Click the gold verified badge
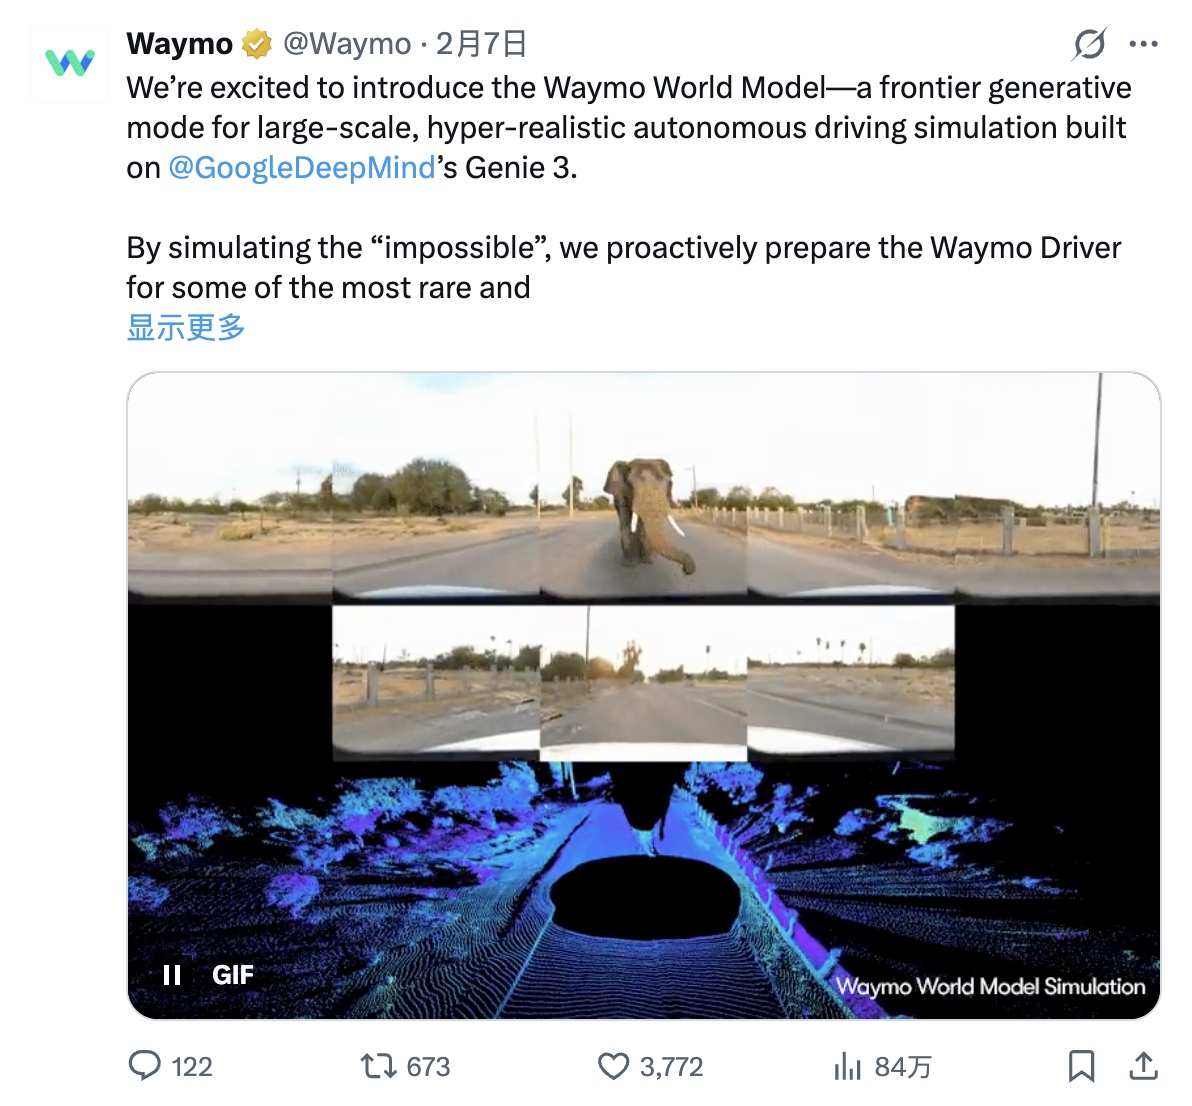1192x1106 pixels. click(257, 44)
